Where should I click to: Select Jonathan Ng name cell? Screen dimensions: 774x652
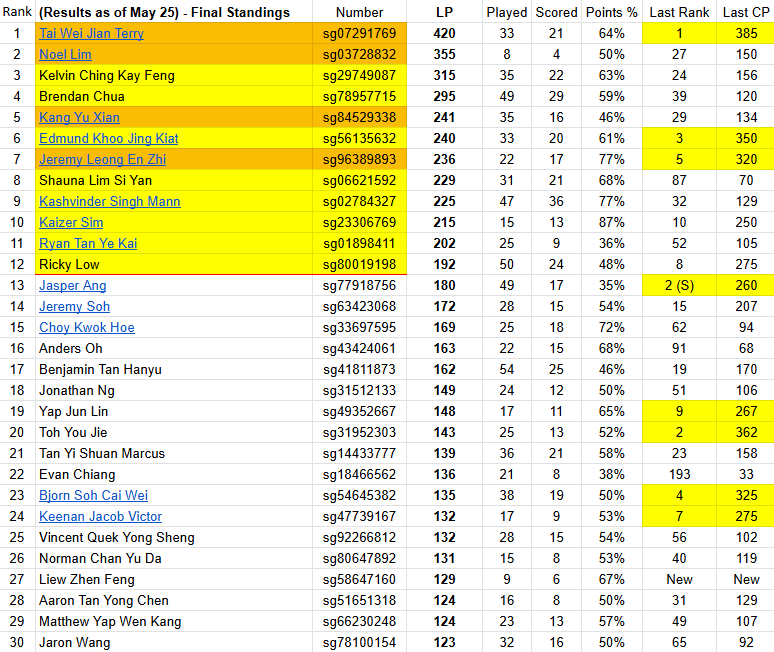[174, 390]
